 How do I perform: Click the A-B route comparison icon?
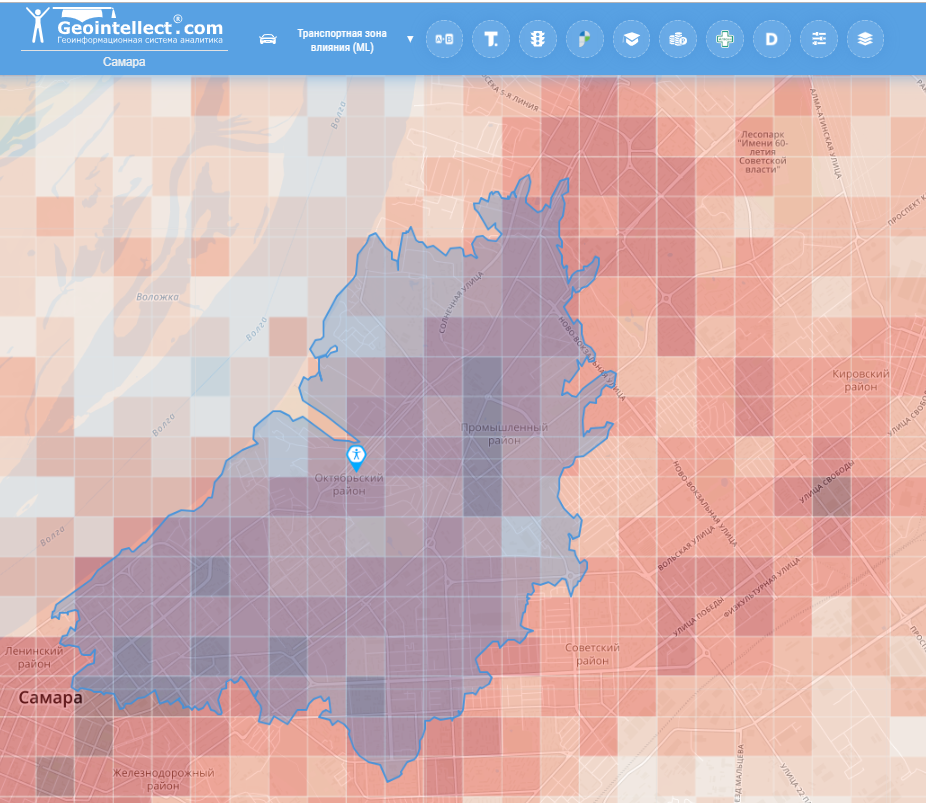click(x=444, y=39)
